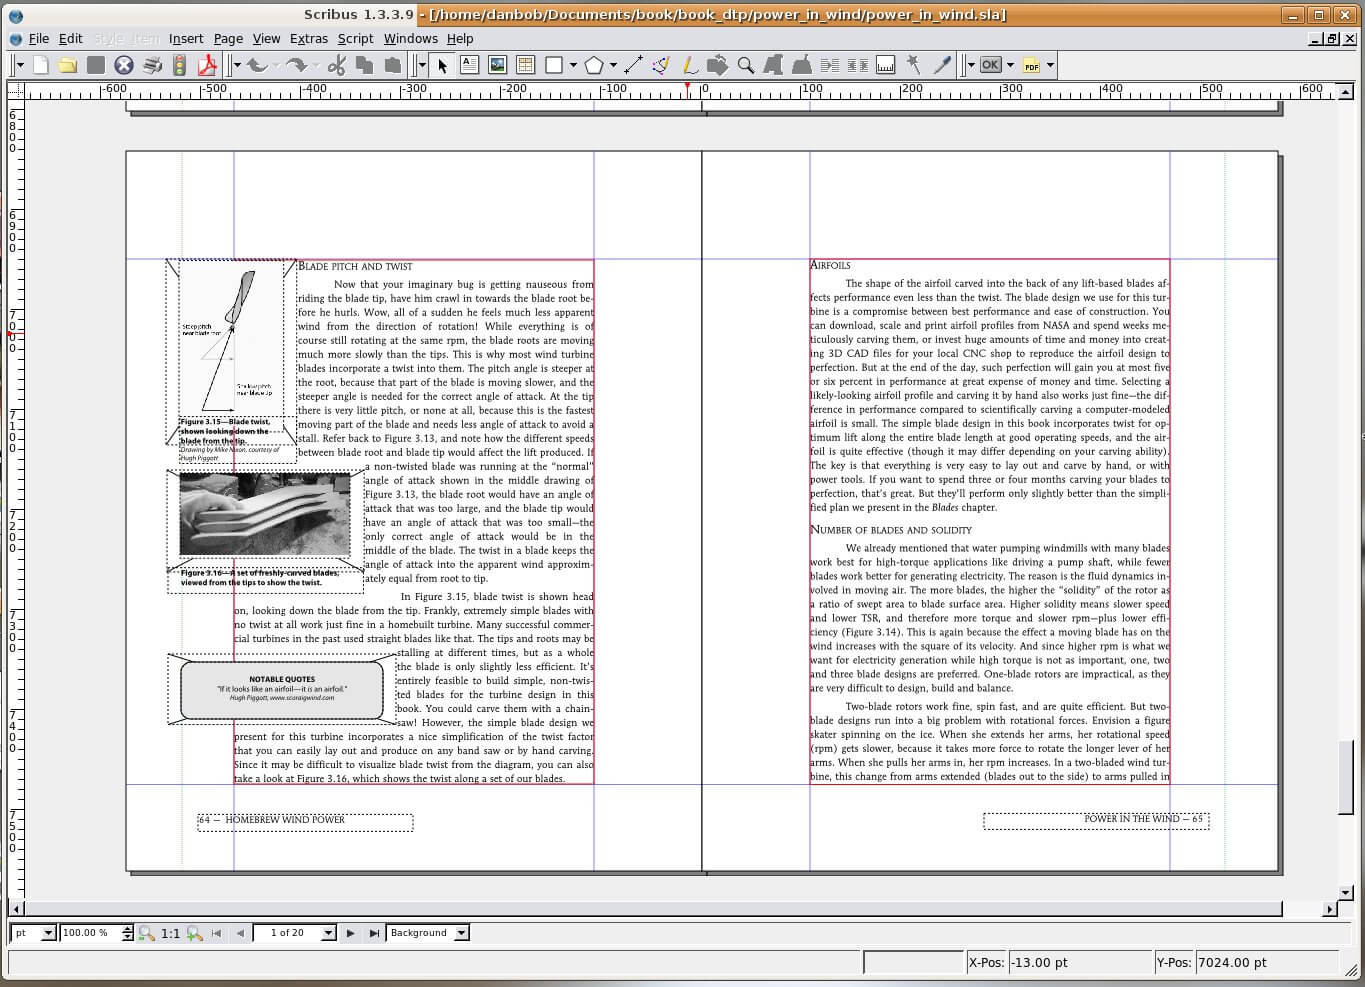Click the zoom in magnifier button
This screenshot has width=1365, height=987.
(x=195, y=933)
